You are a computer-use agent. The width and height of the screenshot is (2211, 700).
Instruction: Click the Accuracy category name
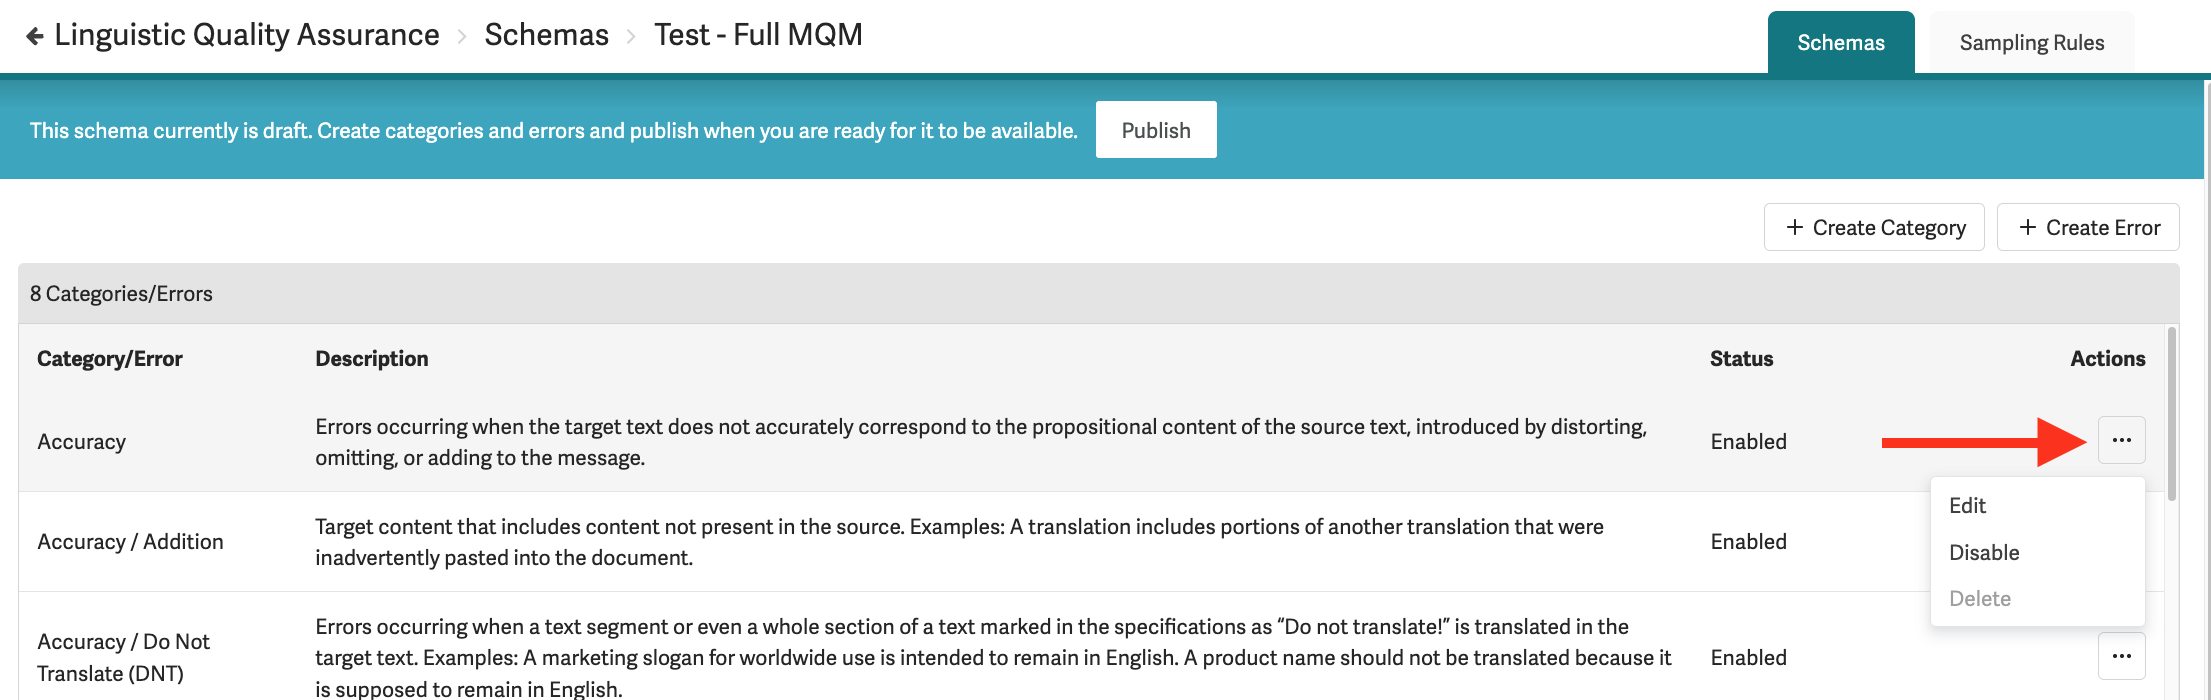click(x=81, y=442)
